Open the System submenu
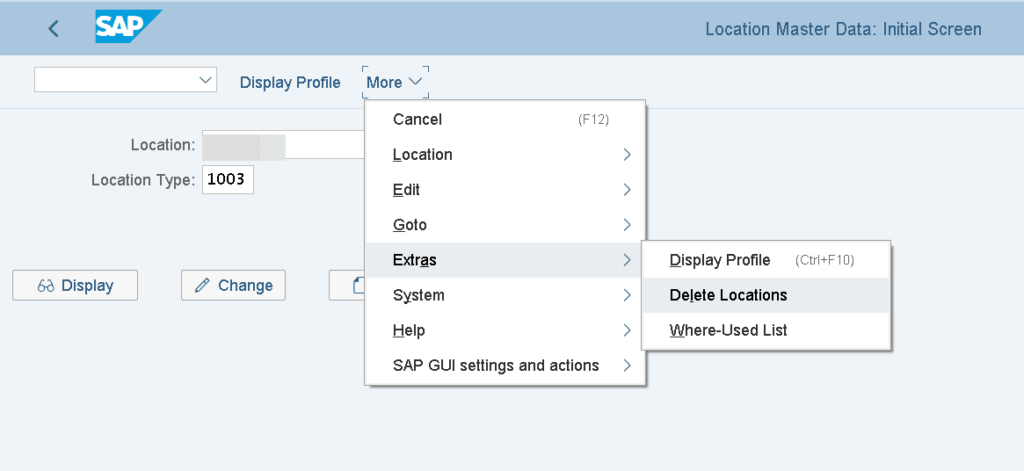This screenshot has height=471, width=1024. 506,295
